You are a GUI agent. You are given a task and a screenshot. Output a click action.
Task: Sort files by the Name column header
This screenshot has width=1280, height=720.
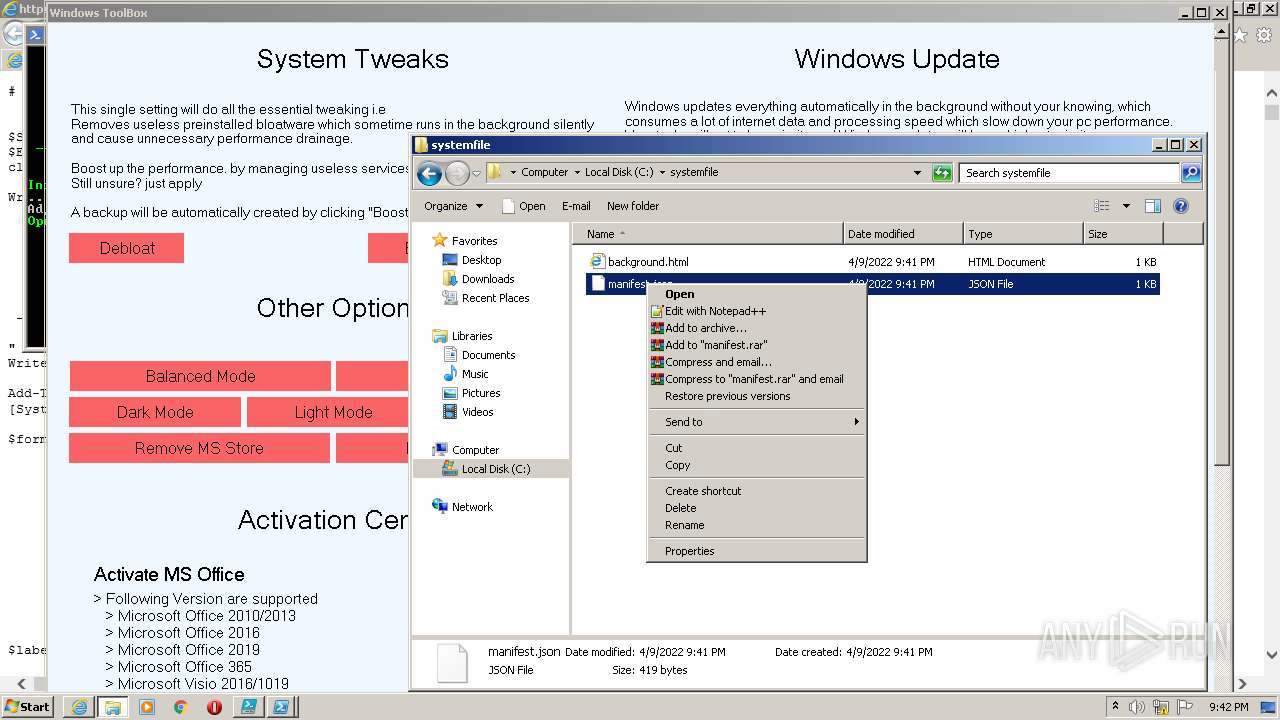(708, 234)
